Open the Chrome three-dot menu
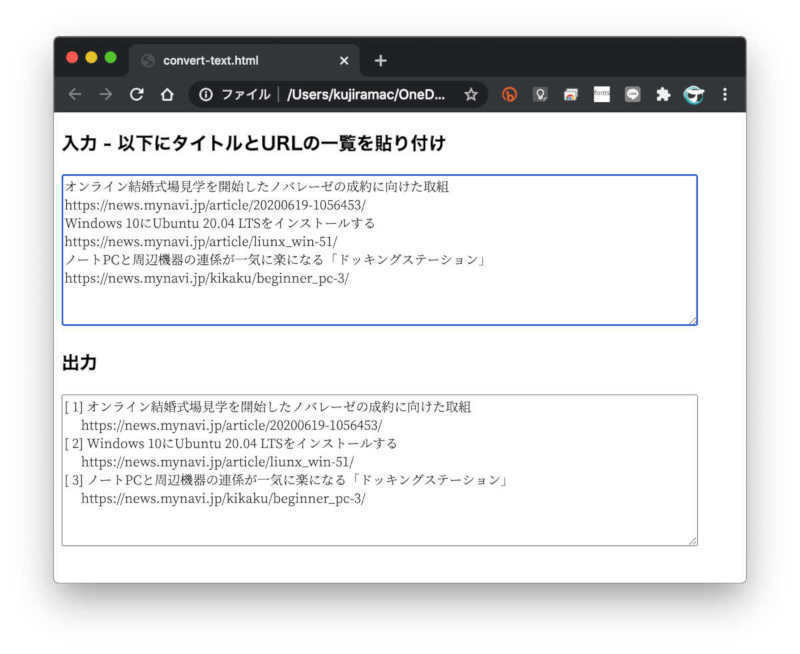 (724, 94)
